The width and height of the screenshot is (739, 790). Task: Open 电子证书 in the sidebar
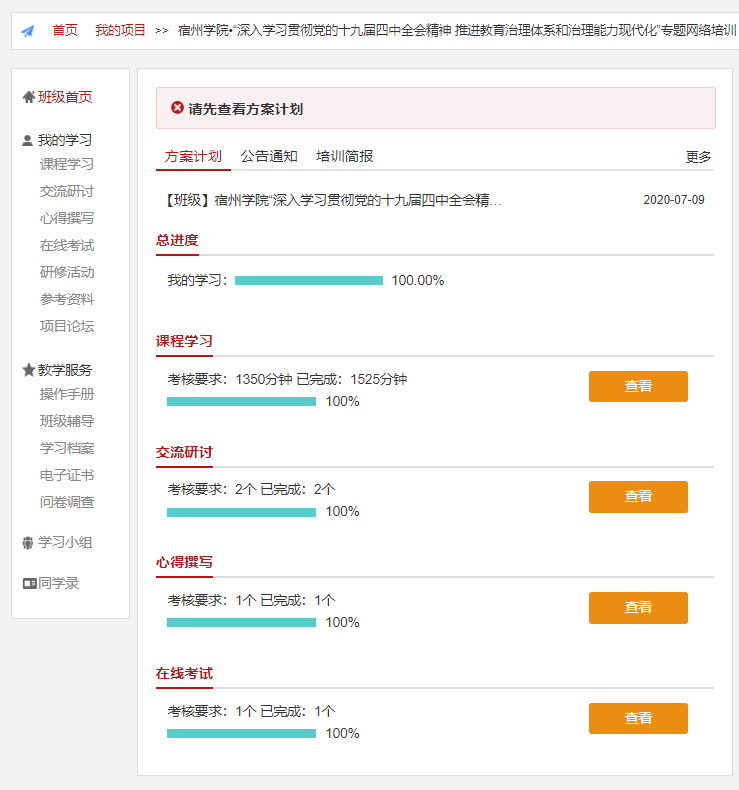pyautogui.click(x=67, y=475)
